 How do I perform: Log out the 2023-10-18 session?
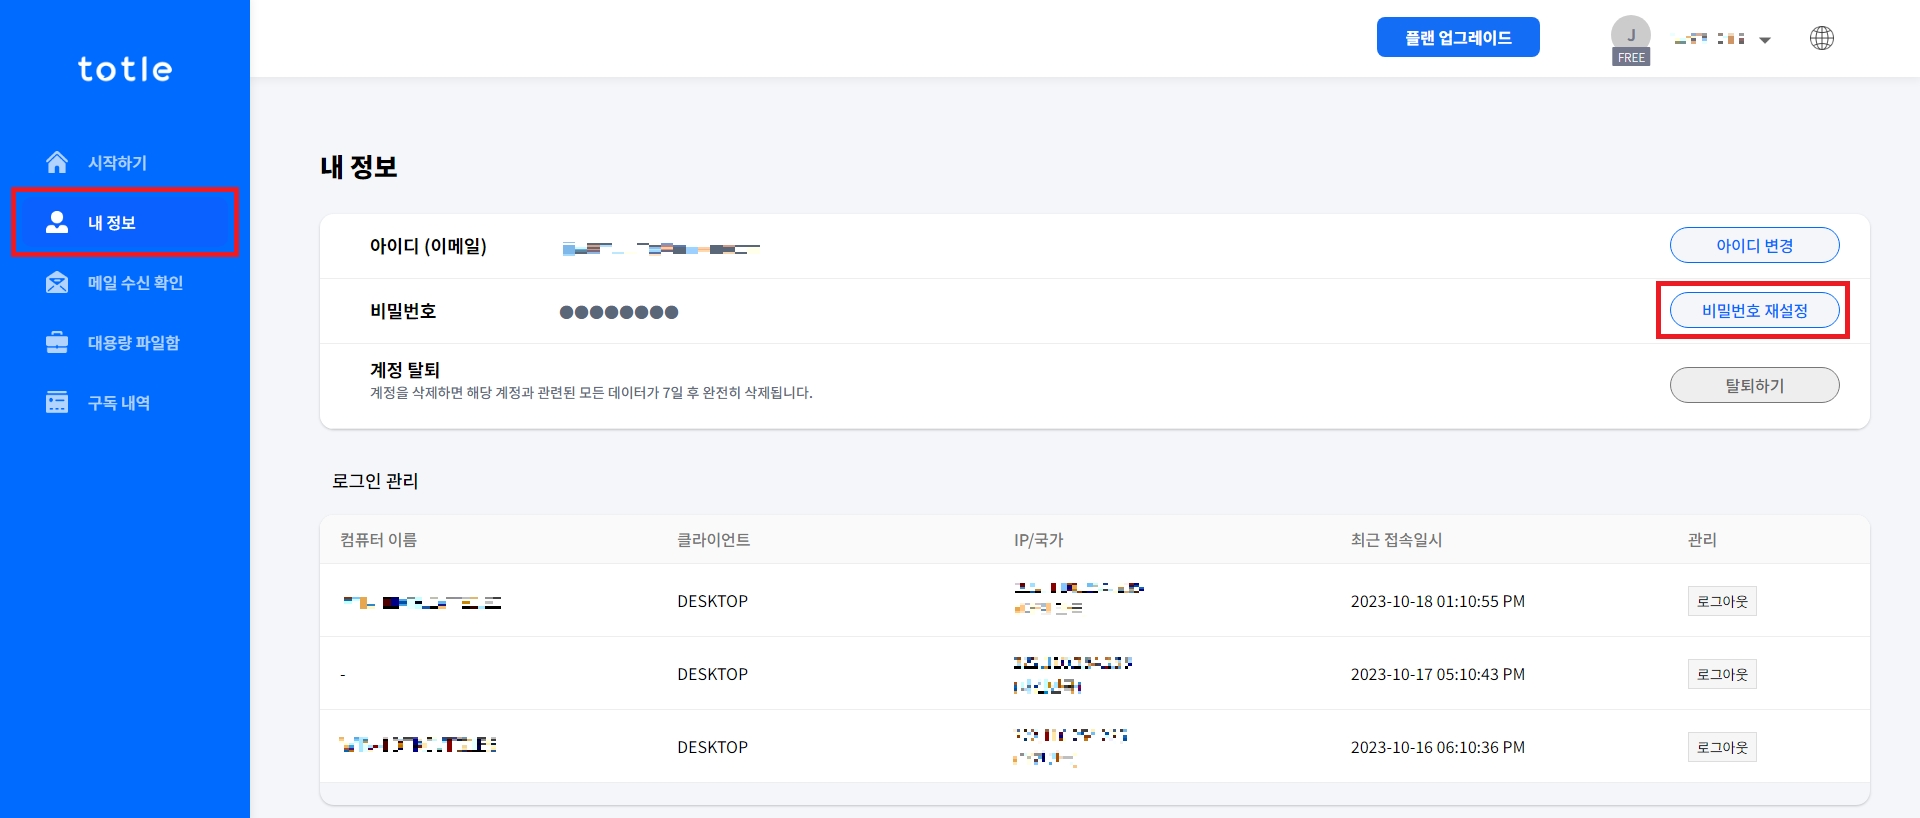click(1721, 601)
